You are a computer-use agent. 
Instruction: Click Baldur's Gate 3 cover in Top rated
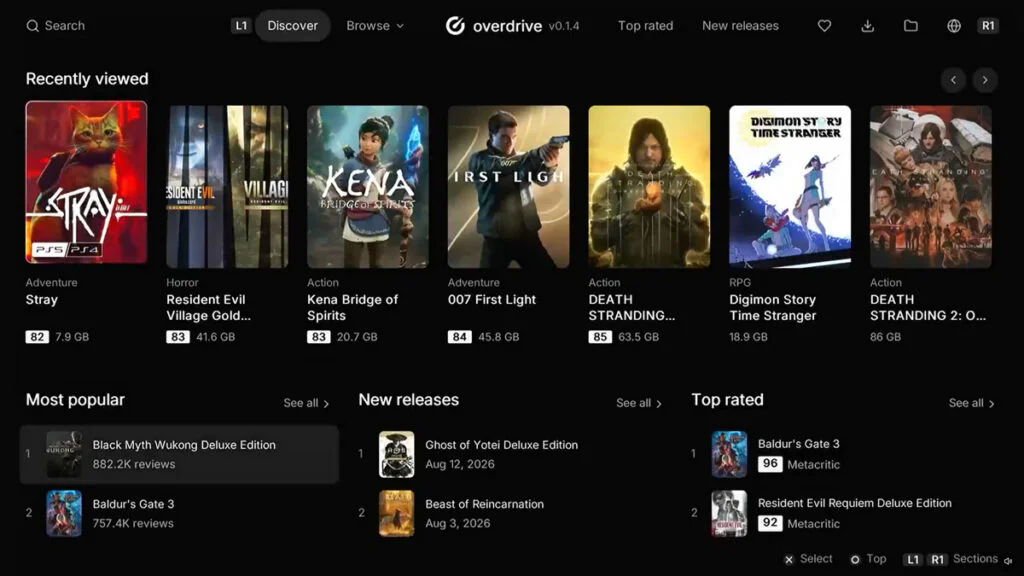point(729,454)
